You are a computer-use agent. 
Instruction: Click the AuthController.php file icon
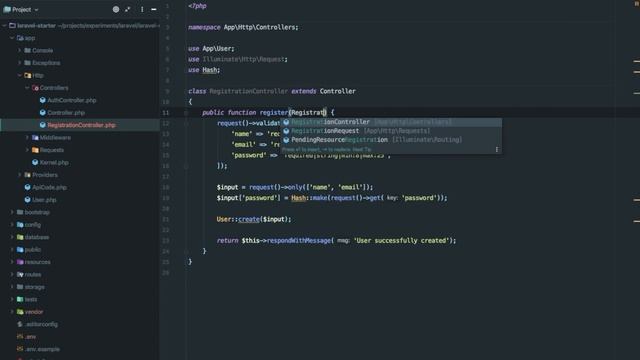pos(42,100)
